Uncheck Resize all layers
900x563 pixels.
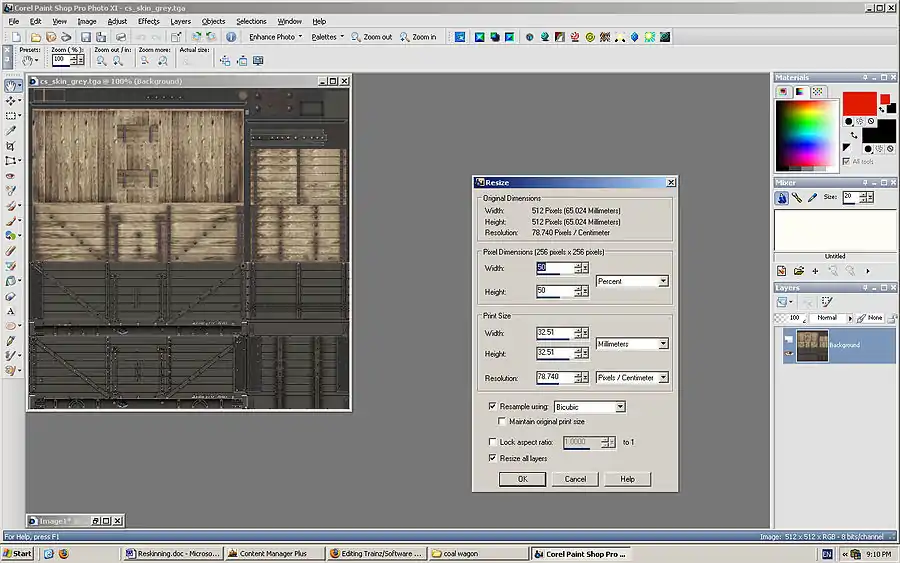click(492, 458)
